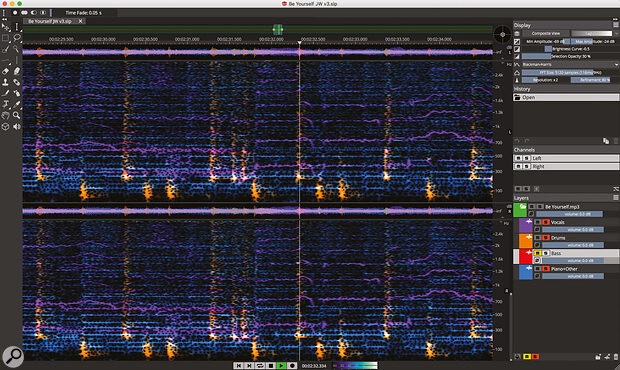Open the Display panel options menu

click(616, 25)
